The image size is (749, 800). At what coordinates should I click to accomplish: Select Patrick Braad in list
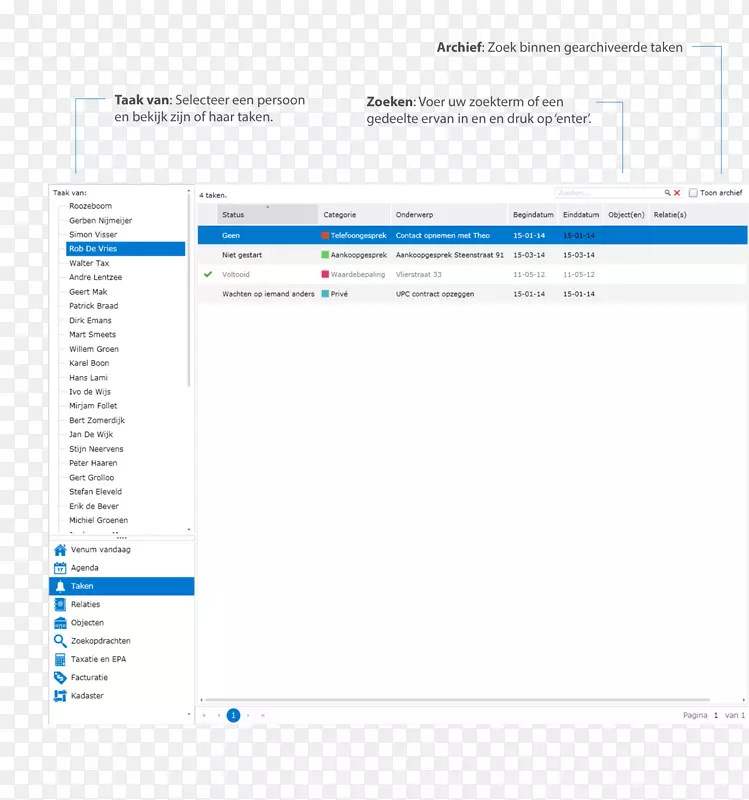(x=93, y=306)
